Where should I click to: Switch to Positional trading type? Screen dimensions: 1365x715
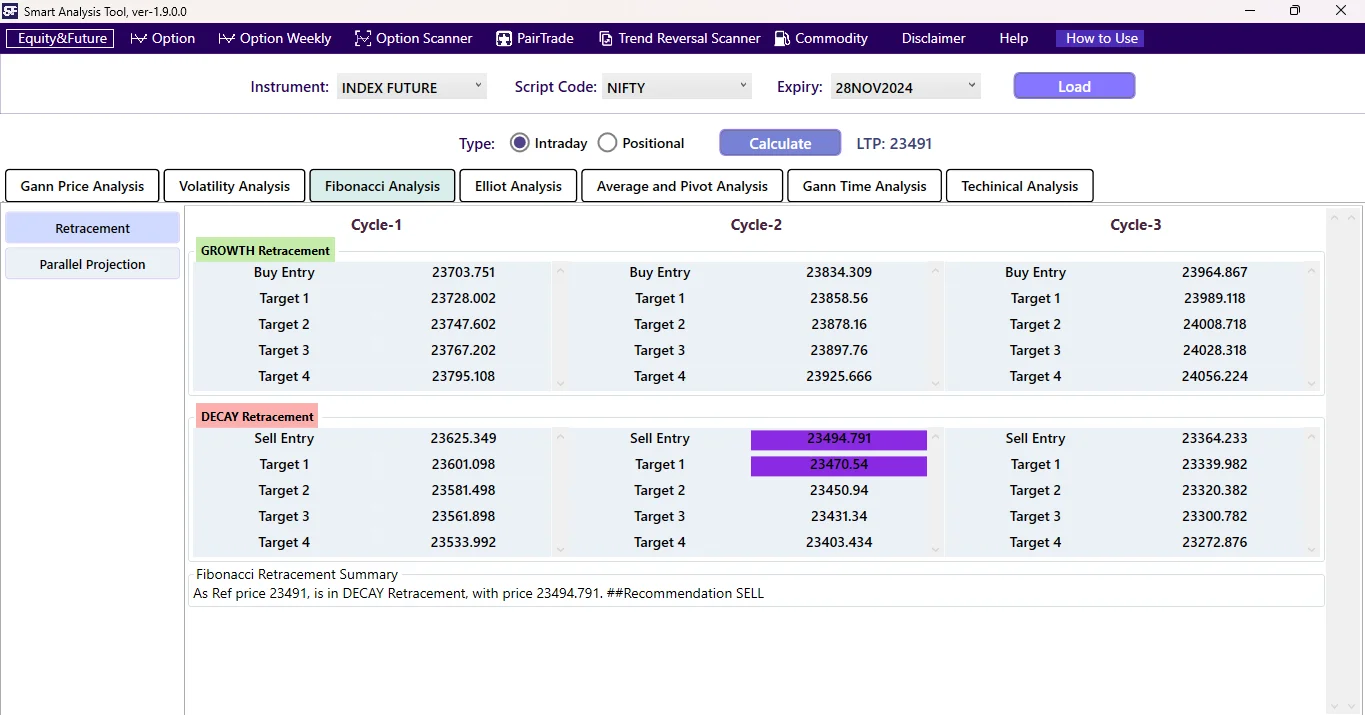[607, 142]
